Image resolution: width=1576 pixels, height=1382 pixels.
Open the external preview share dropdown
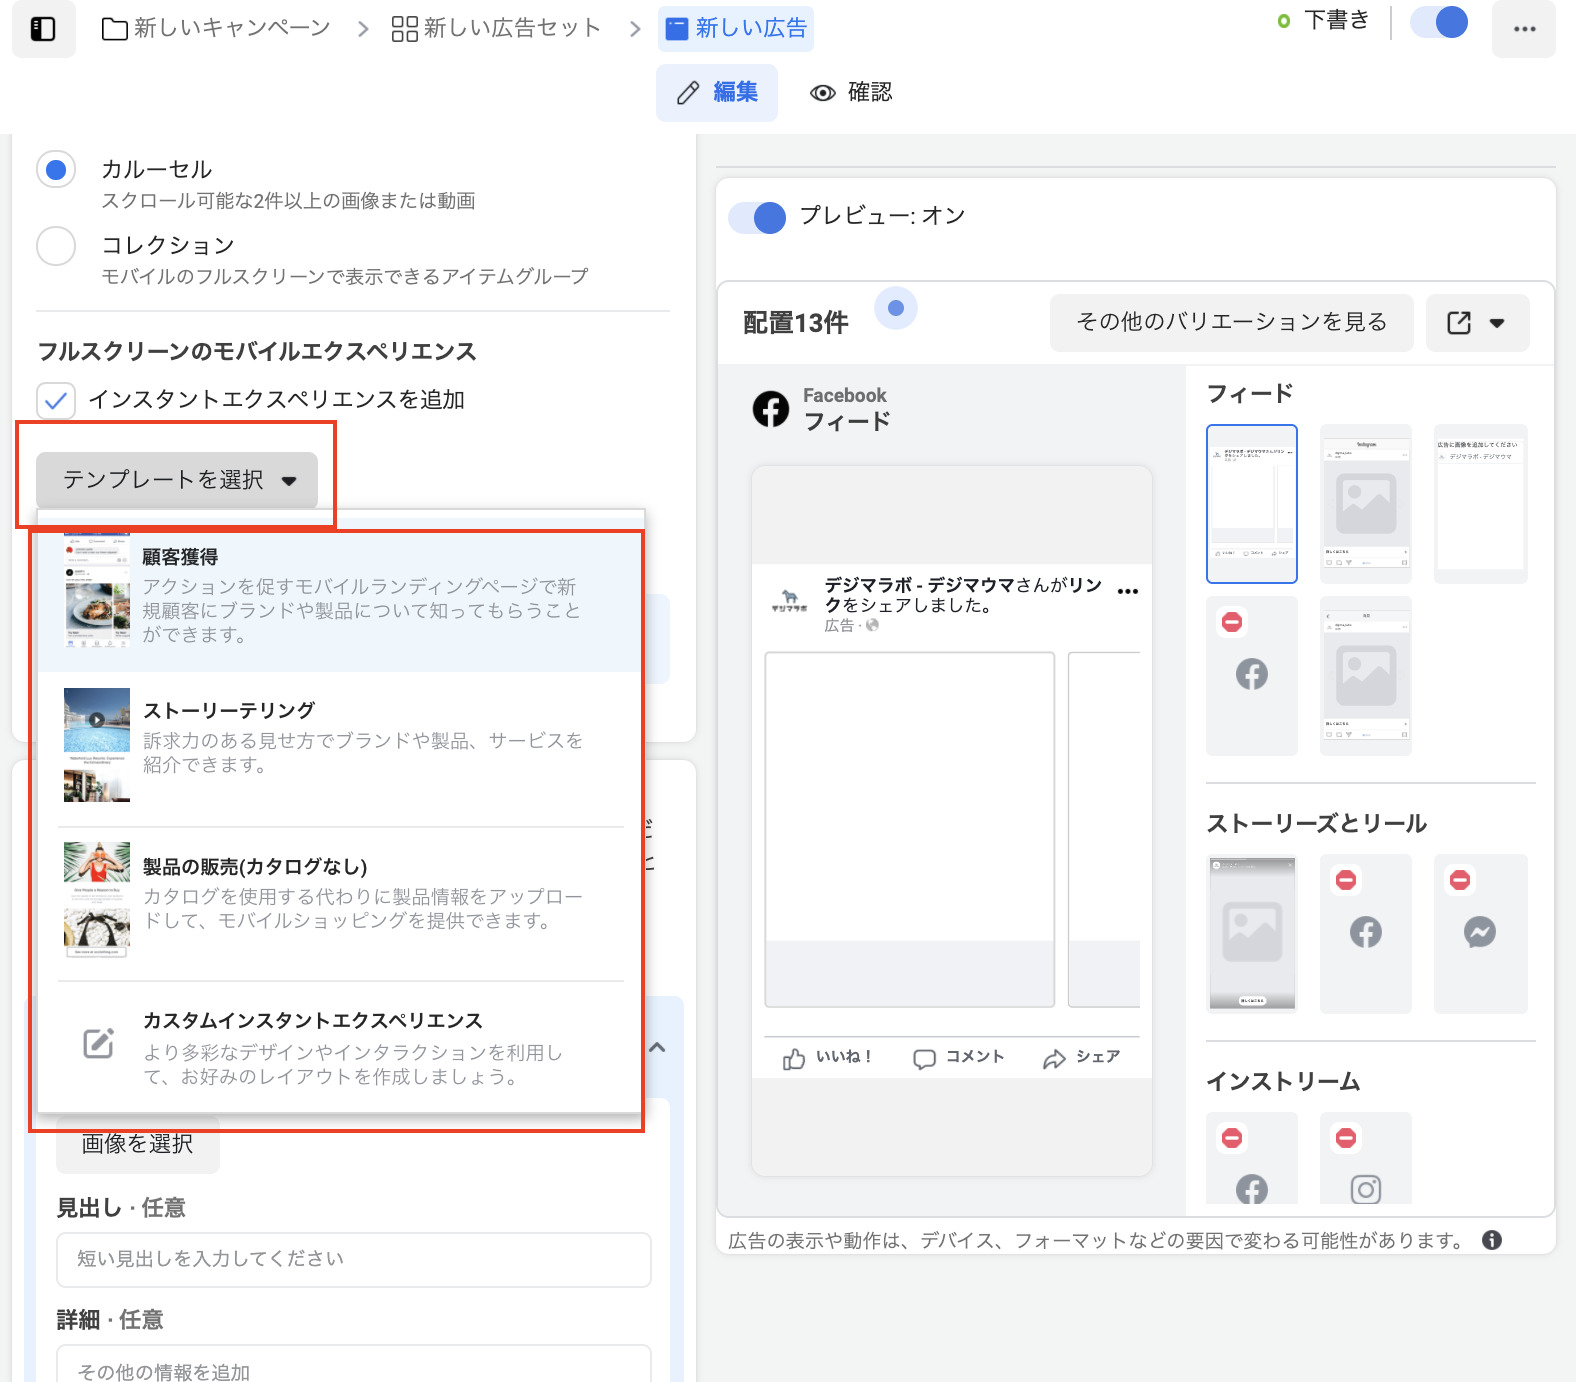1477,323
